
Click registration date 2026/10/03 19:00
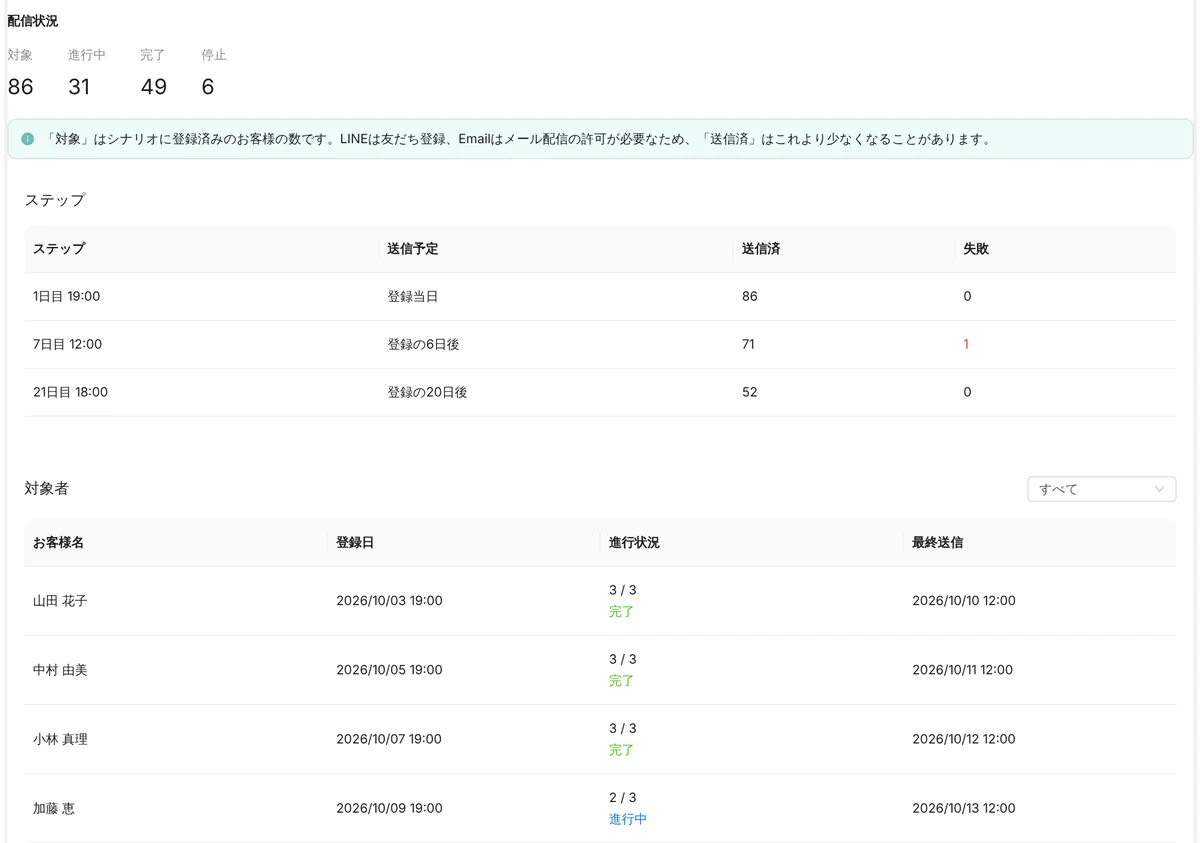(x=389, y=601)
